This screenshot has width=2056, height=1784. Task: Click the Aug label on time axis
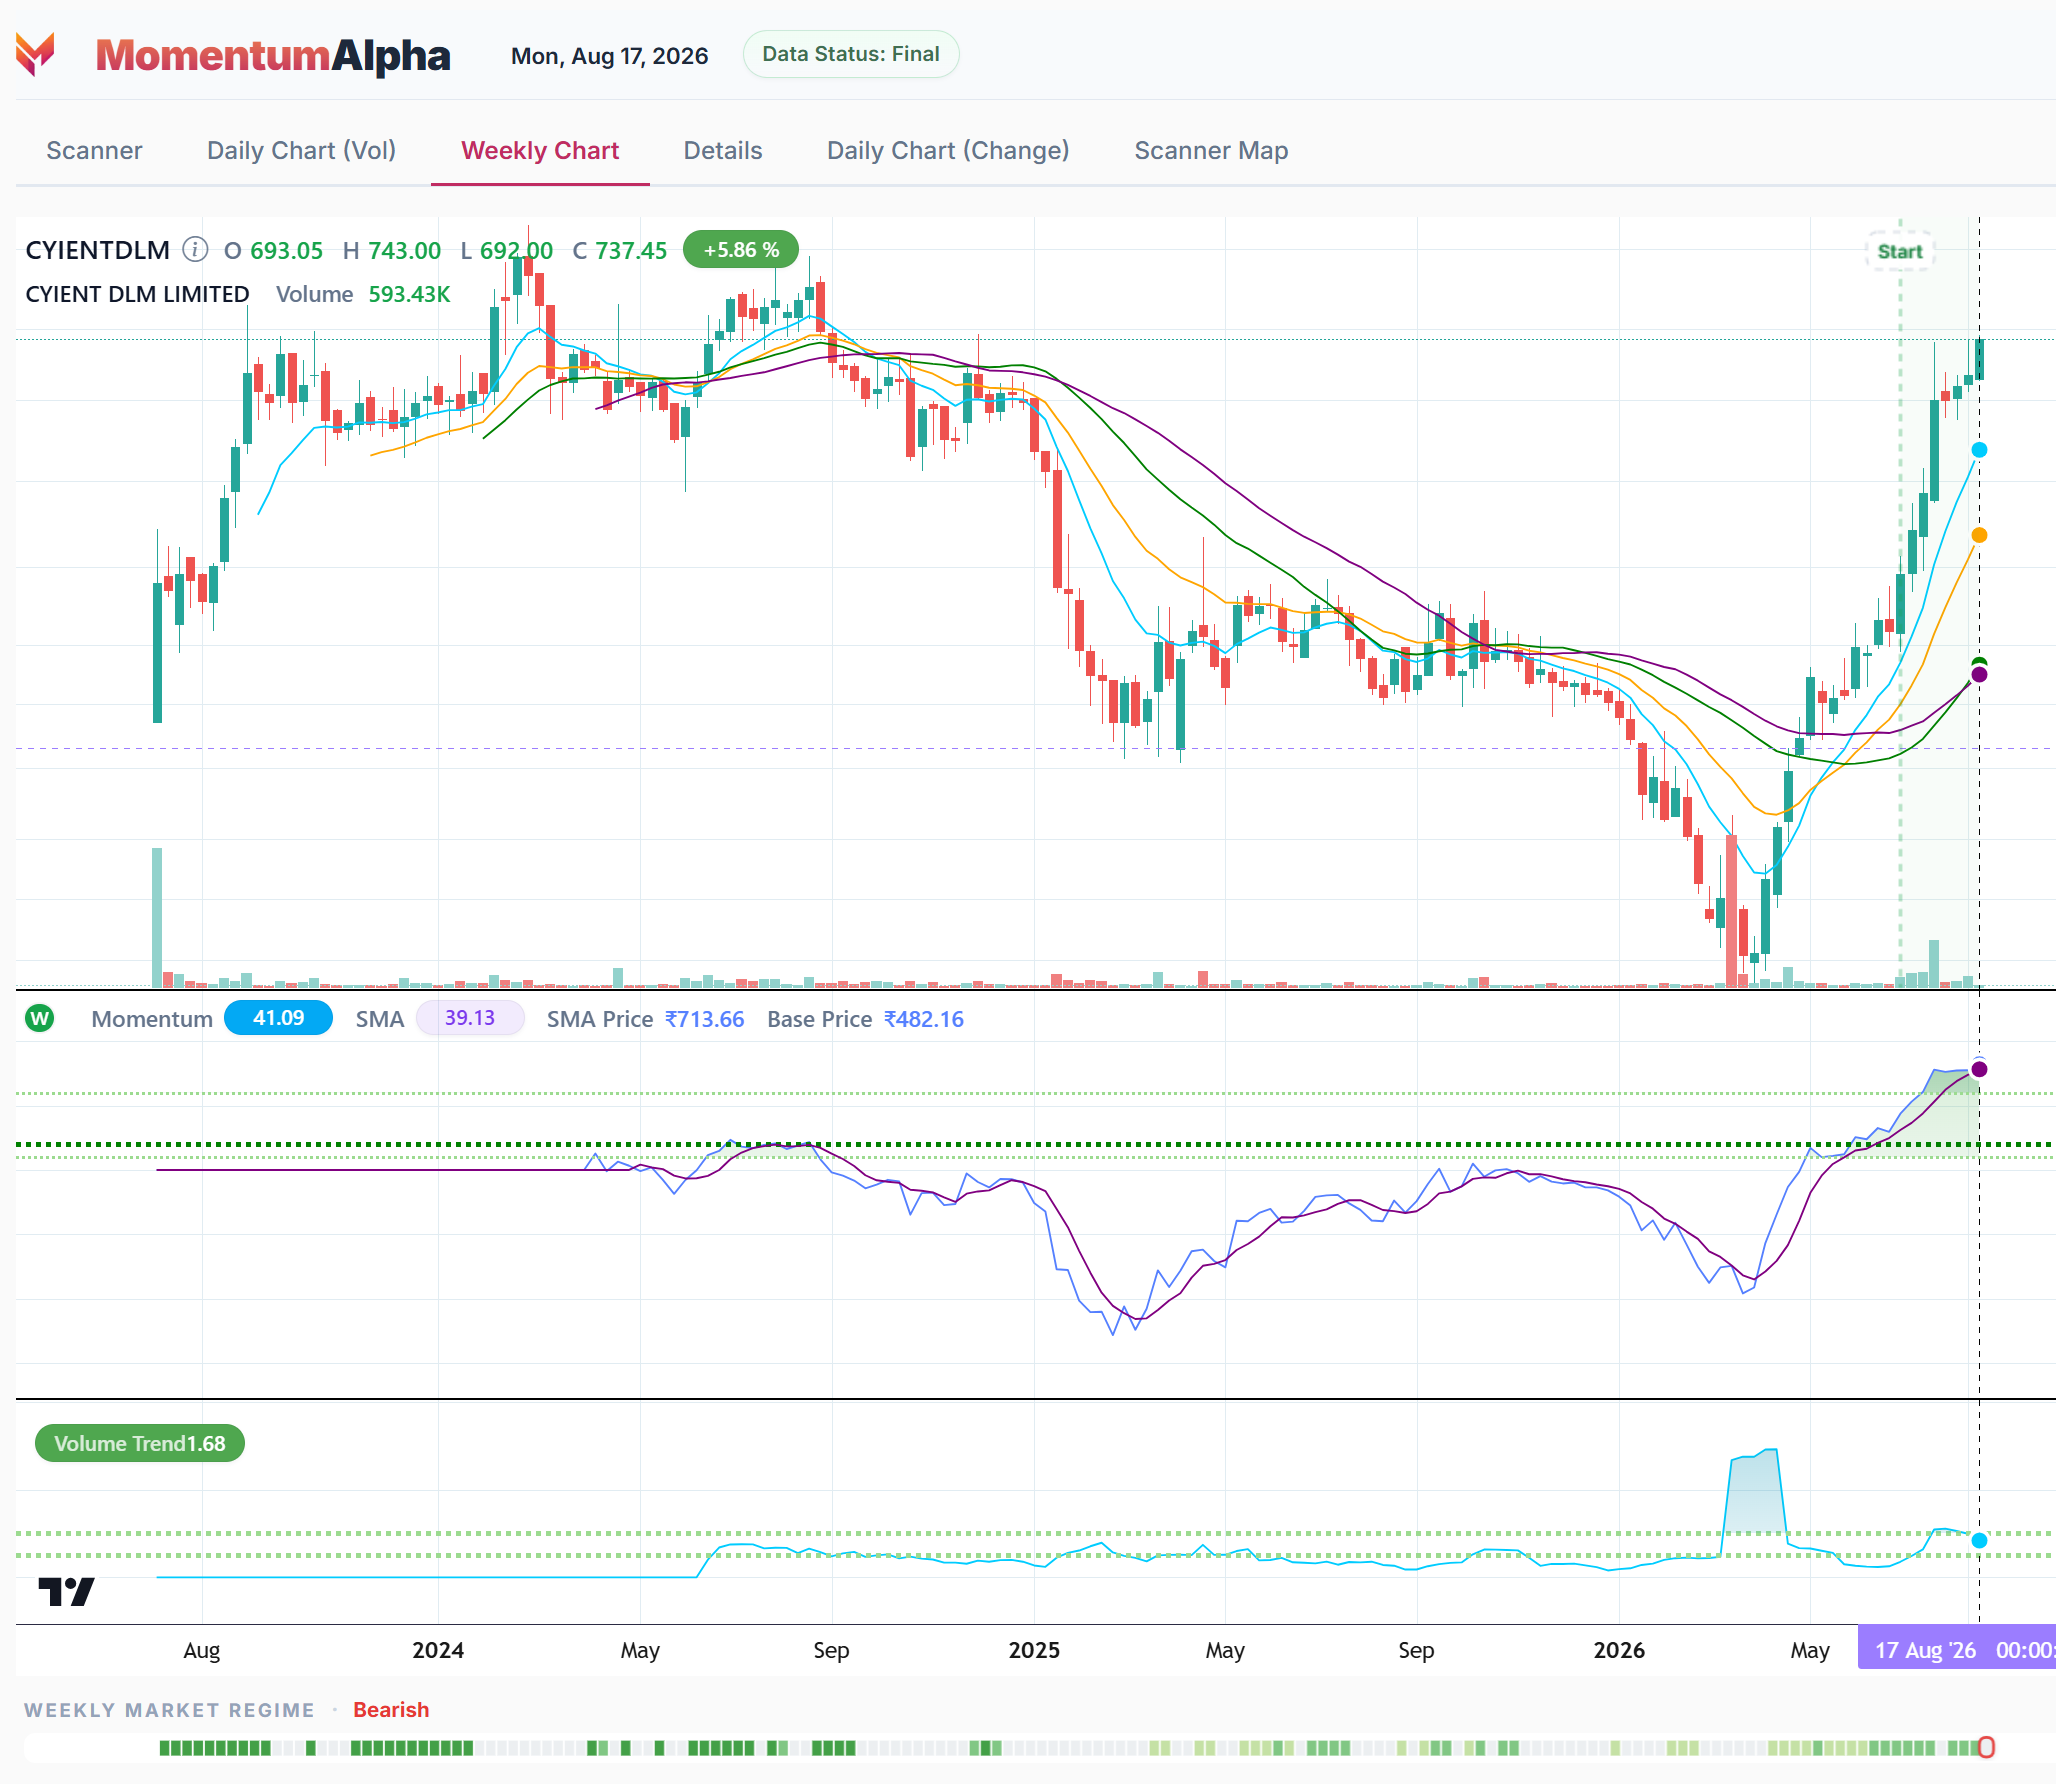click(x=201, y=1651)
